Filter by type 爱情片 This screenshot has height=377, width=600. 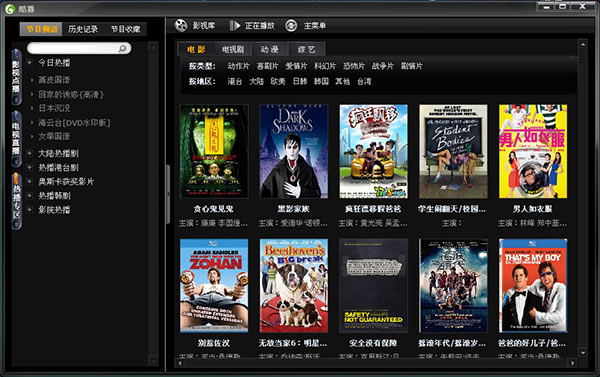tap(296, 66)
